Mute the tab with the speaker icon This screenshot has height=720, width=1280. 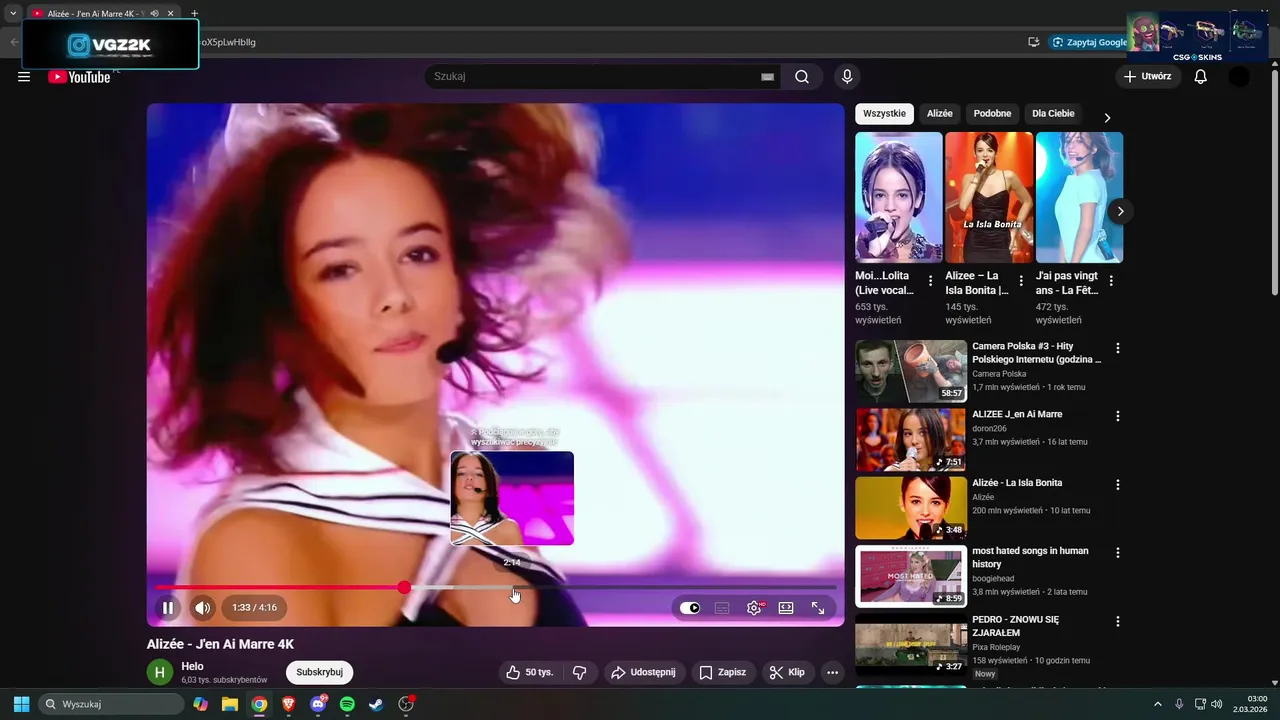point(154,14)
